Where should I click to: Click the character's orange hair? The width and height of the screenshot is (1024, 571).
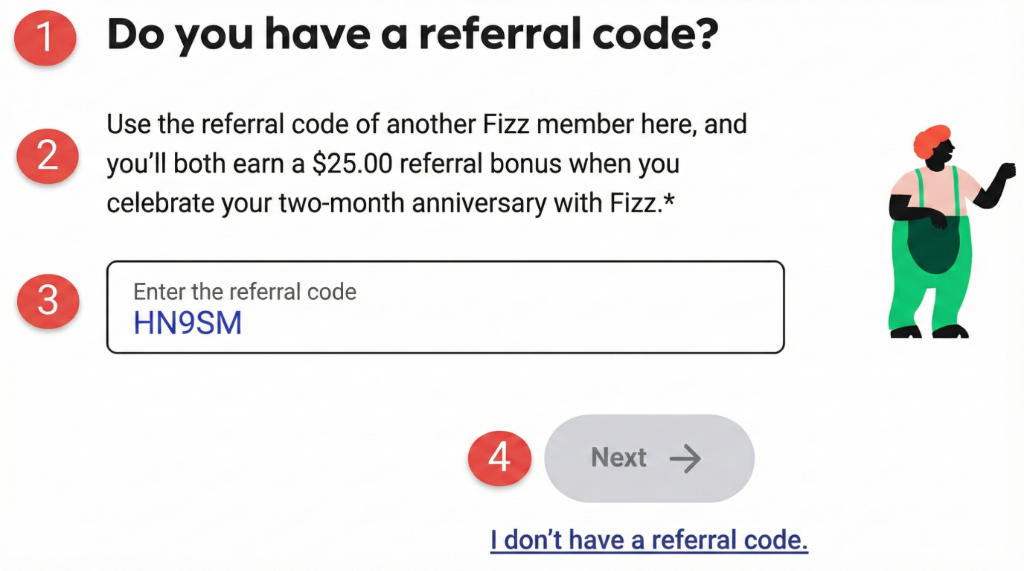click(x=933, y=138)
